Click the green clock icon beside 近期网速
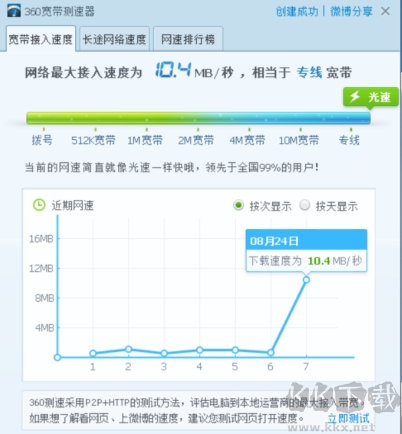The image size is (402, 434). click(39, 205)
